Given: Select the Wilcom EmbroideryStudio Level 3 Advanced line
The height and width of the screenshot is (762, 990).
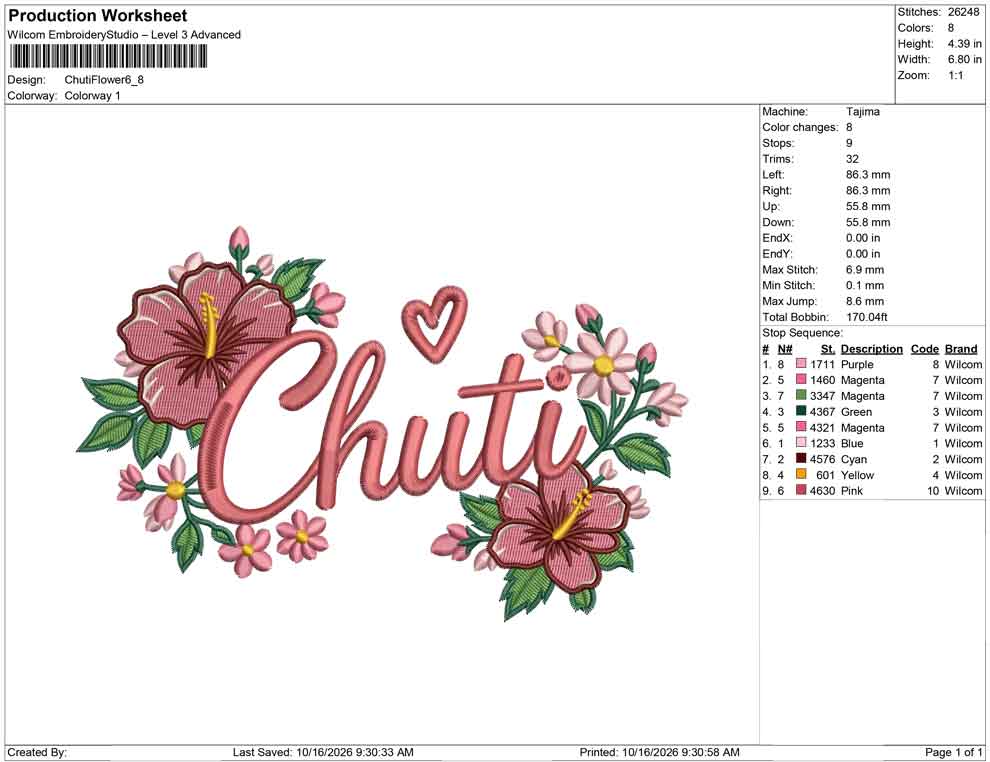Looking at the screenshot, I should (124, 35).
